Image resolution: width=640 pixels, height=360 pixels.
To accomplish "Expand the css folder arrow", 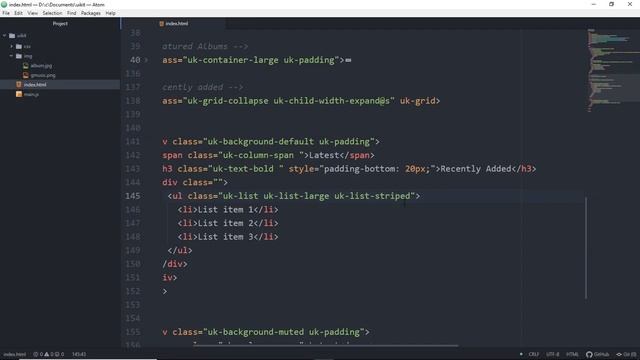I will (x=11, y=47).
